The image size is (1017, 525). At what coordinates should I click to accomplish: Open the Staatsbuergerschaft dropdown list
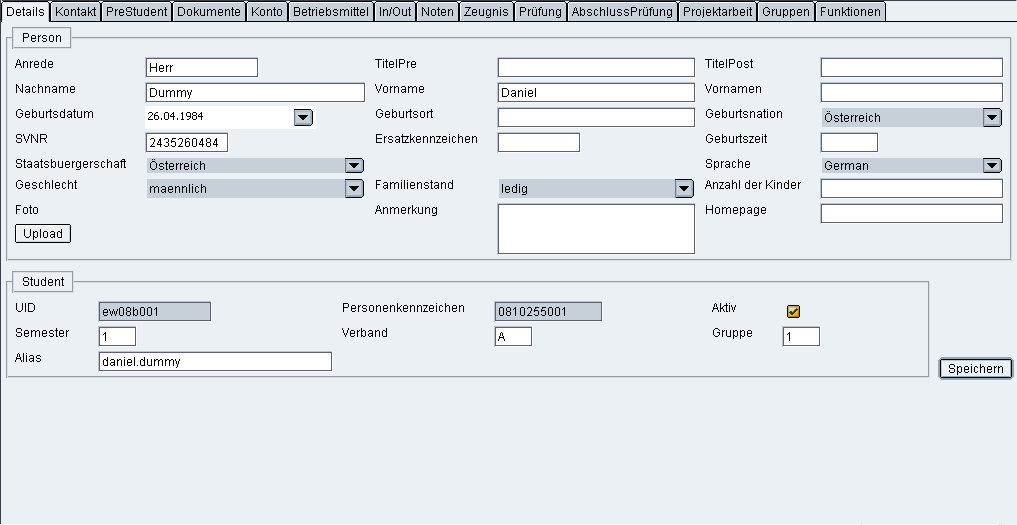point(354,166)
